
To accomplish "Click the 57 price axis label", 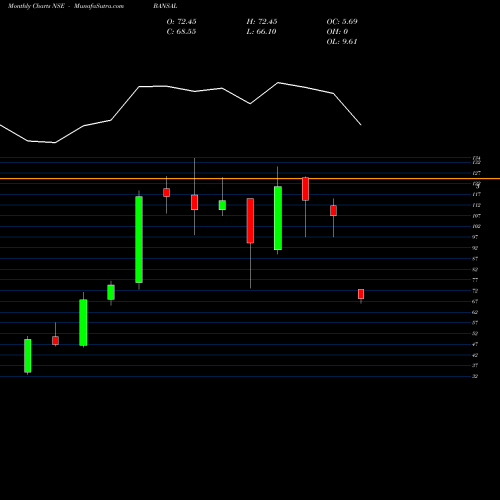I will (x=475, y=323).
